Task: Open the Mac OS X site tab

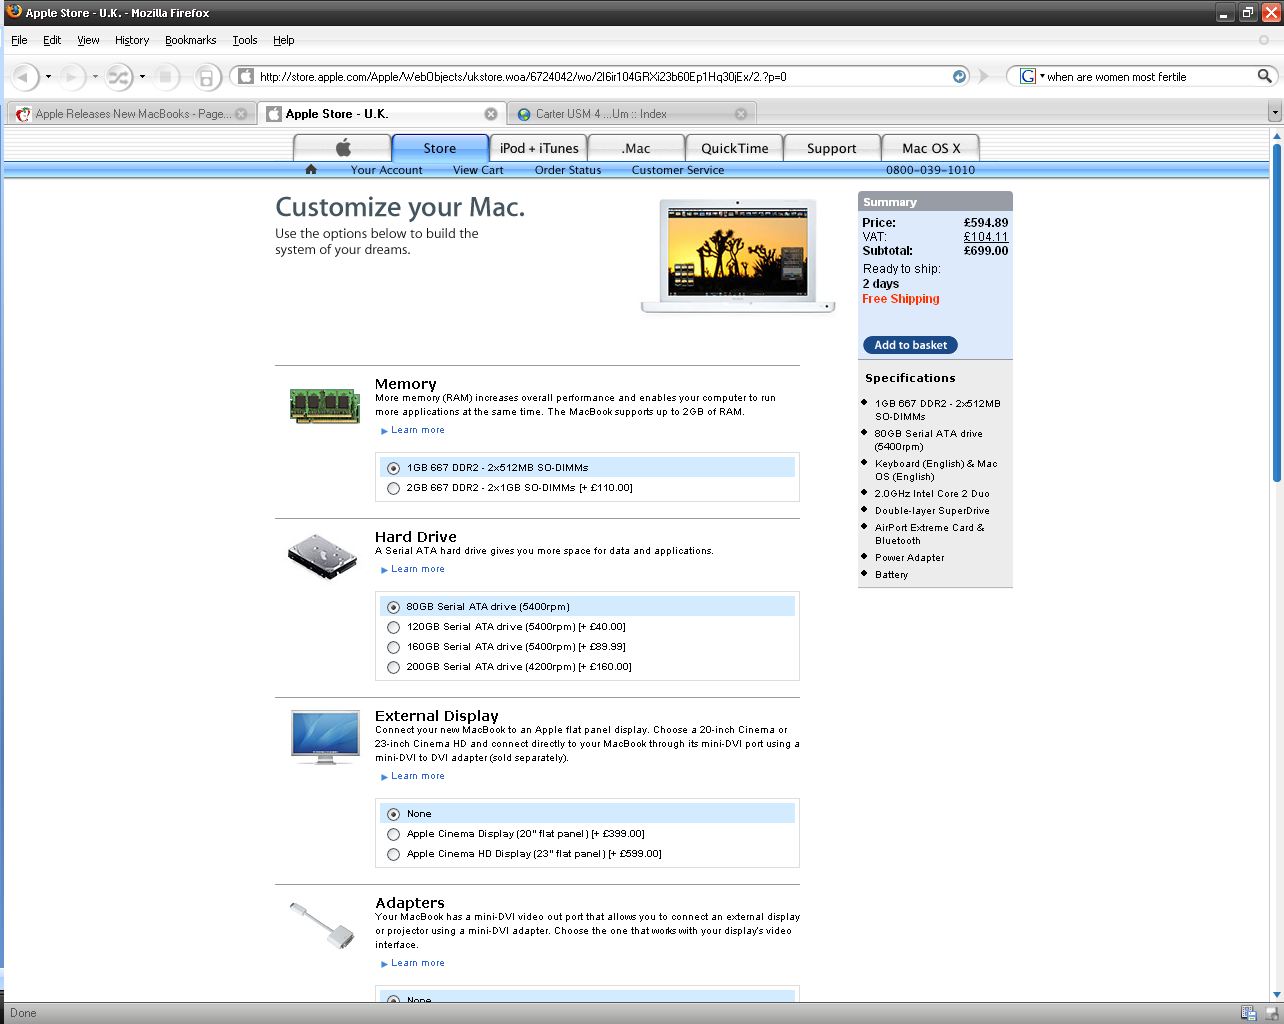Action: point(930,148)
